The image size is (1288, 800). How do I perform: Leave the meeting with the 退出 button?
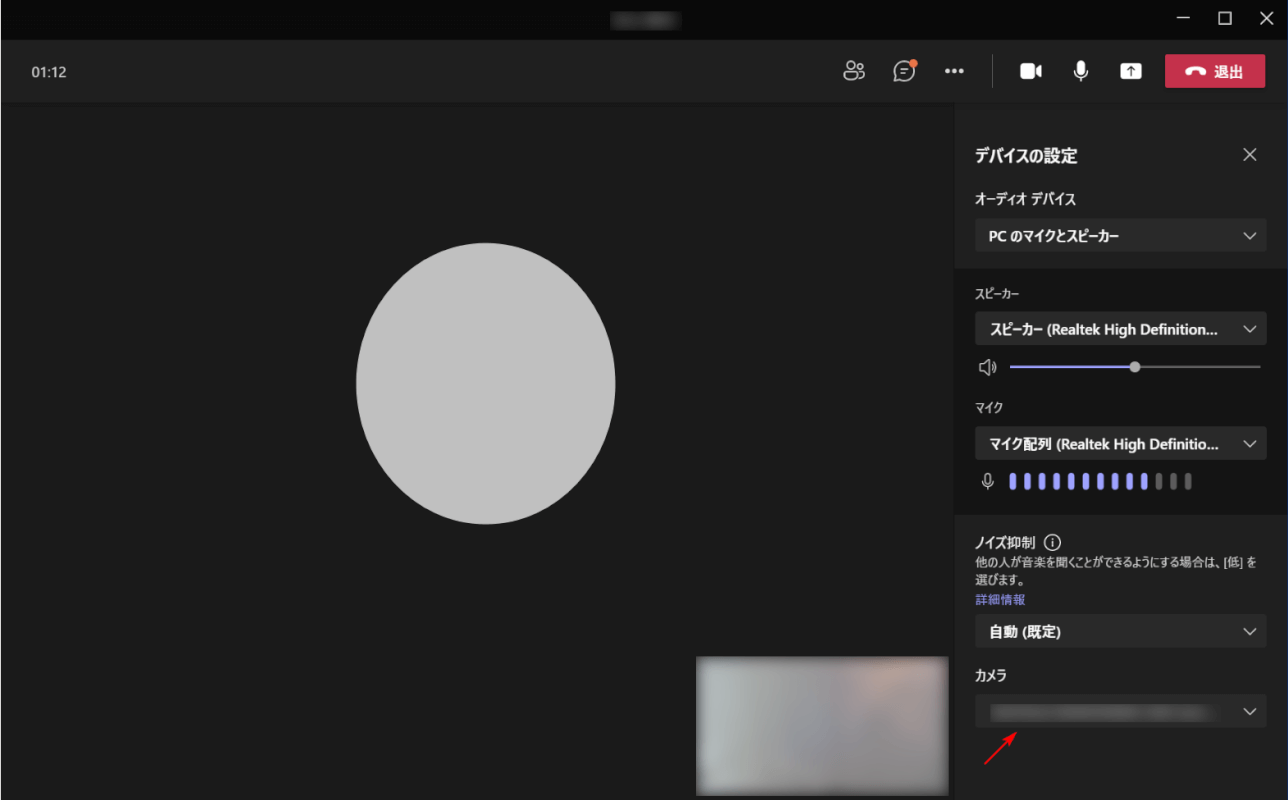click(x=1215, y=71)
